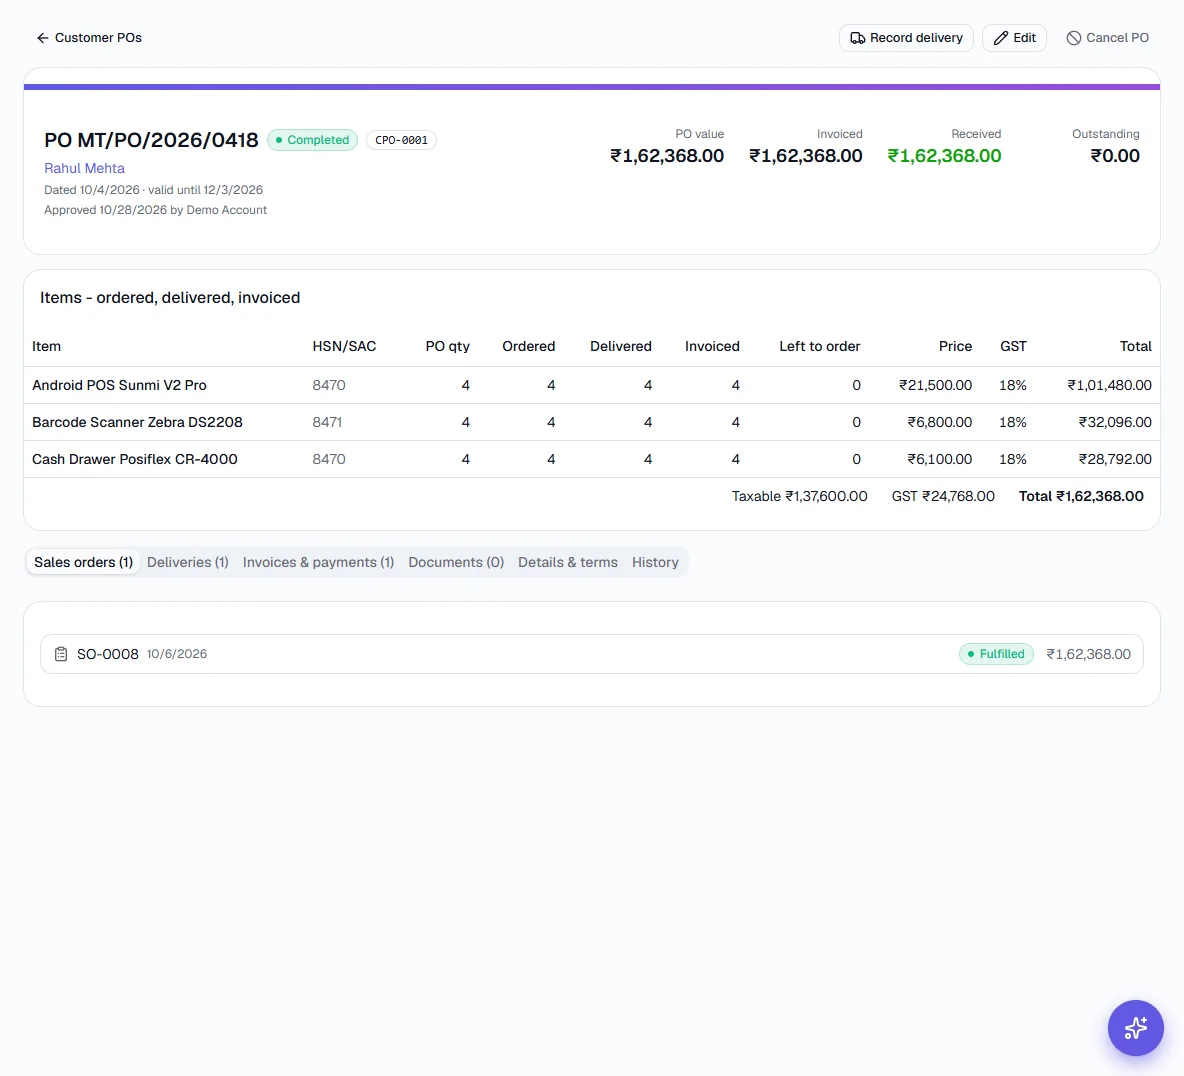Click the Cancel PO button
Screen dimensions: 1184x1076
point(1107,38)
